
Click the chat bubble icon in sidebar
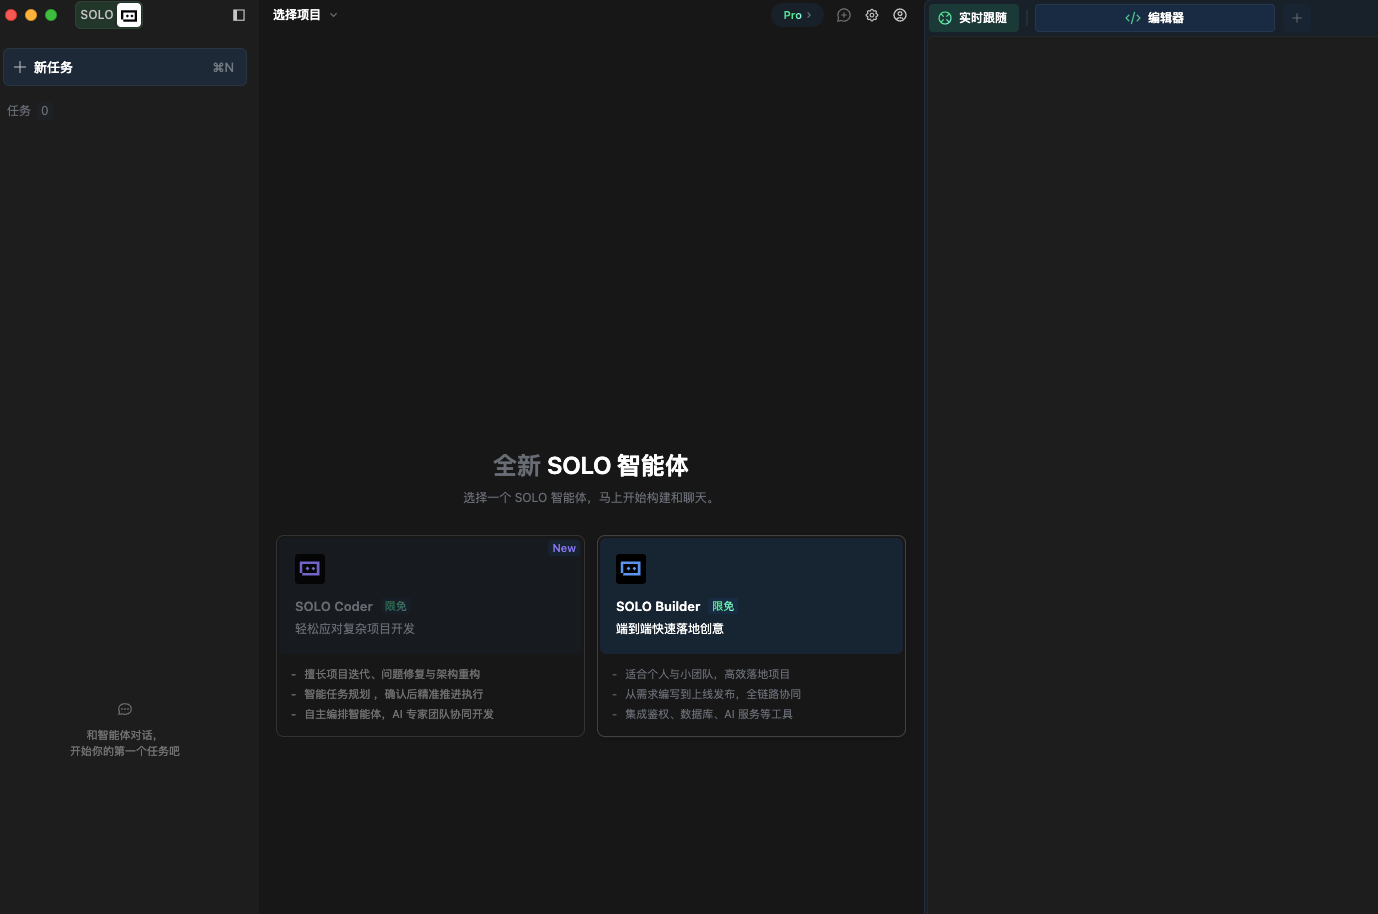point(125,709)
